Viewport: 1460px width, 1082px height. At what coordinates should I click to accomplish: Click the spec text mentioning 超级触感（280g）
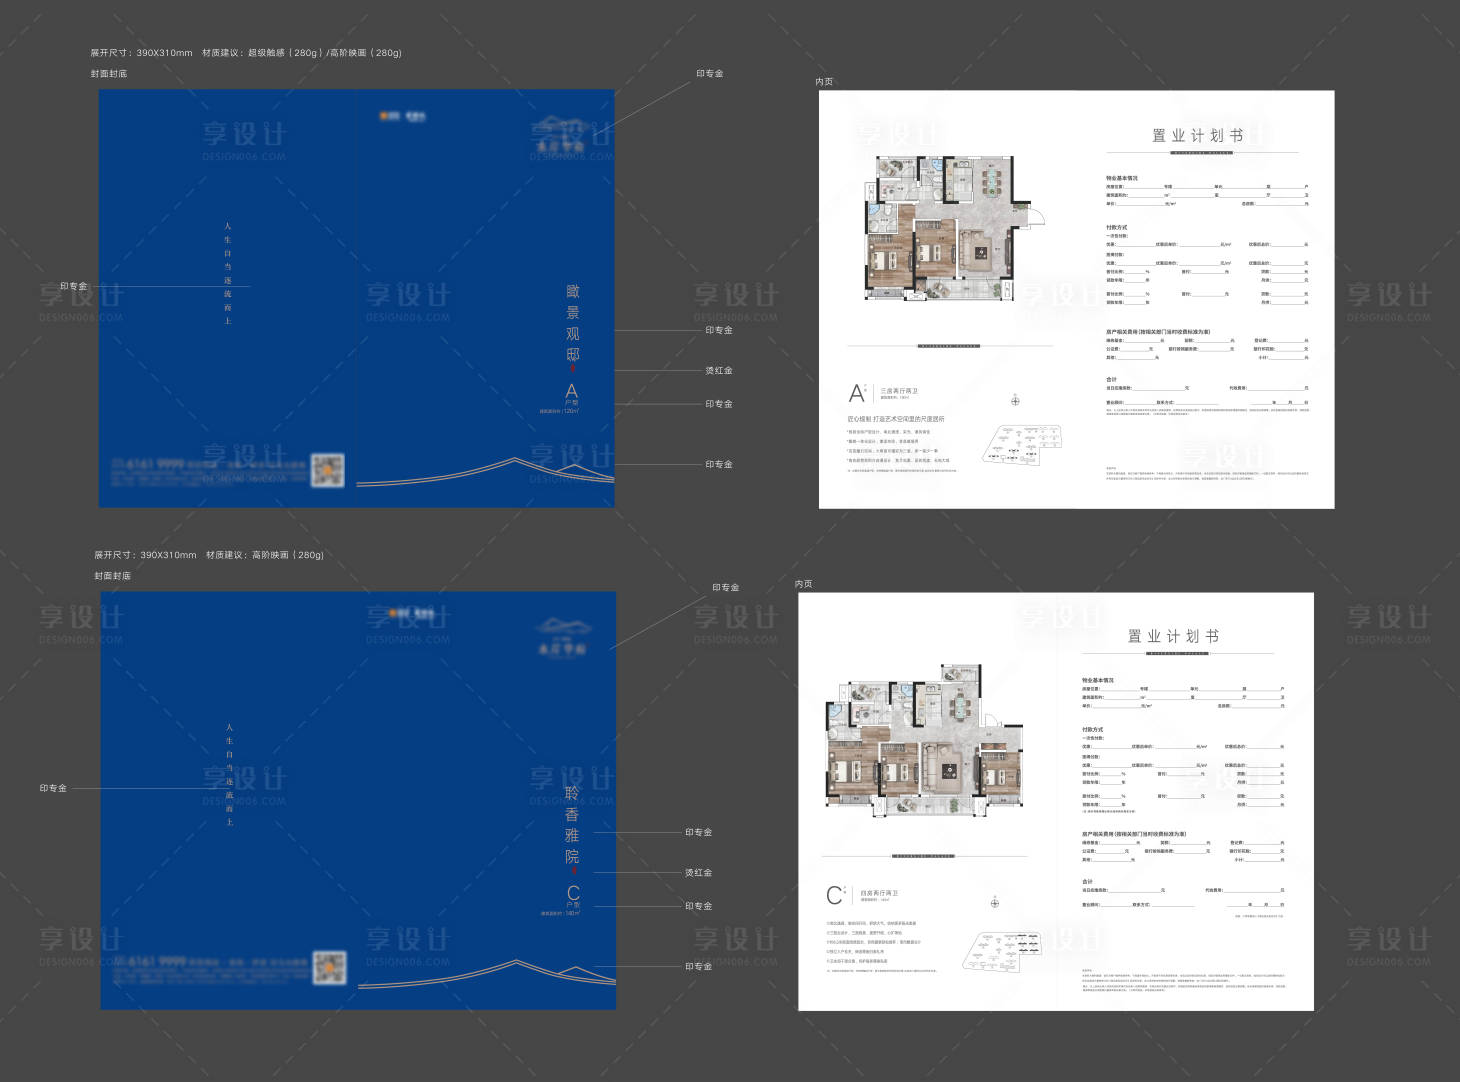246,53
